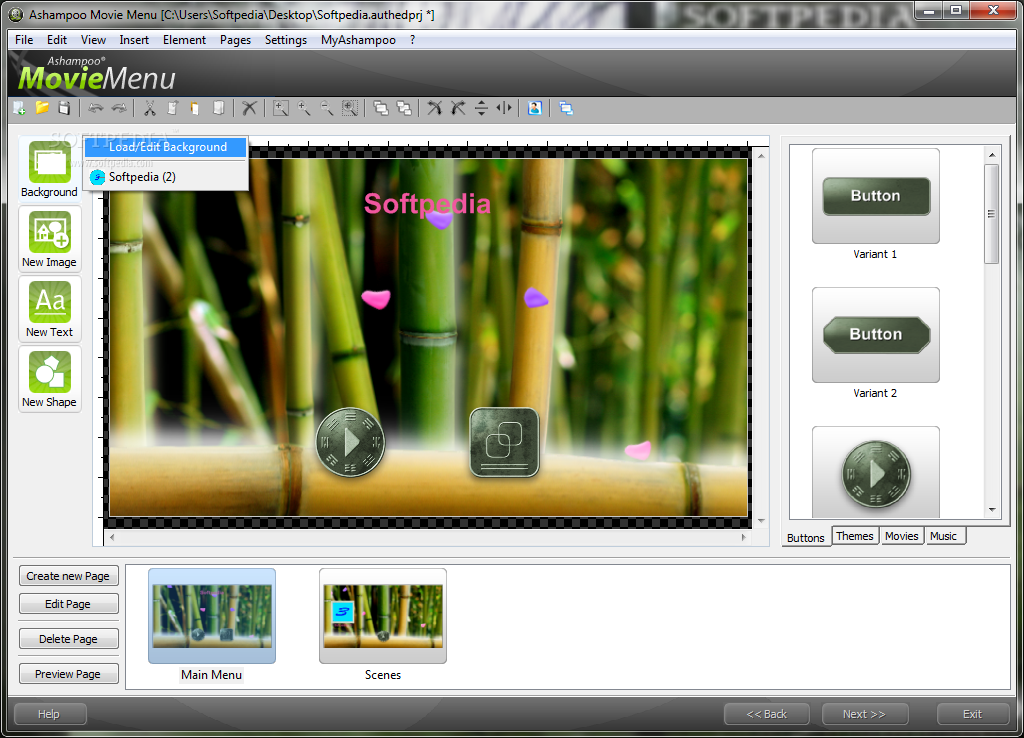
Task: Delete the element with the X toolbar icon
Action: click(249, 108)
